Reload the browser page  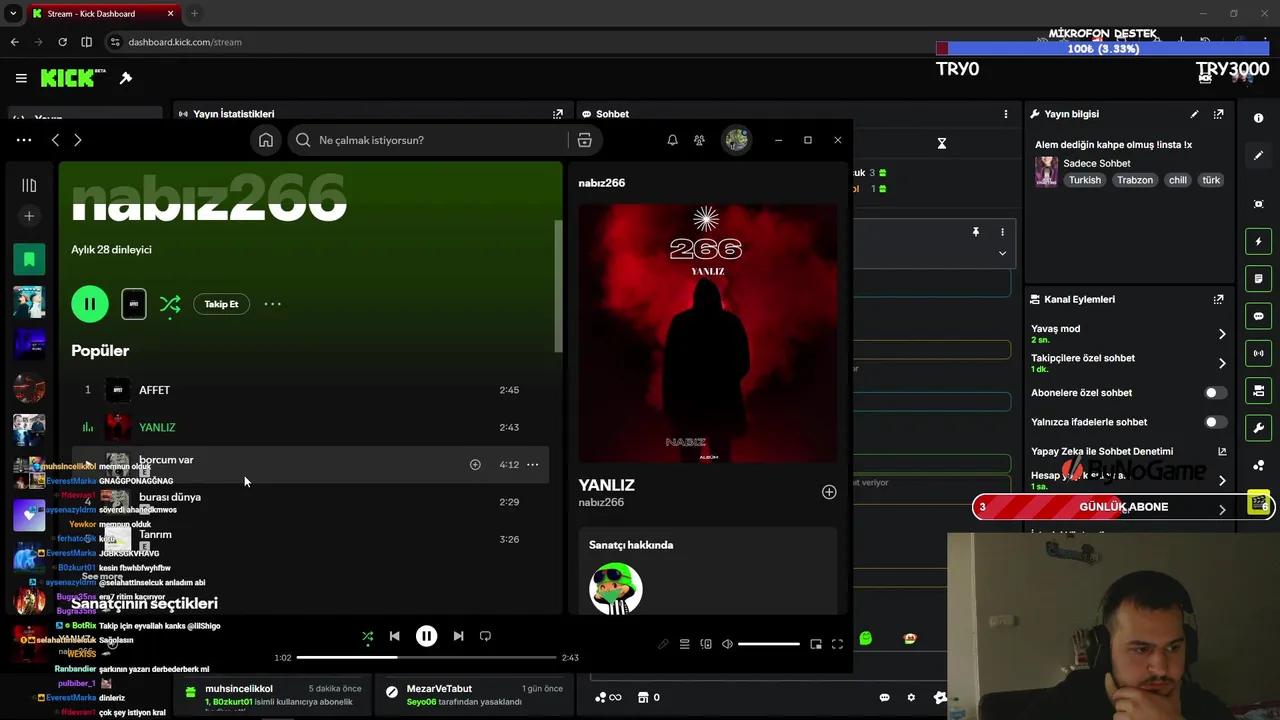(62, 42)
